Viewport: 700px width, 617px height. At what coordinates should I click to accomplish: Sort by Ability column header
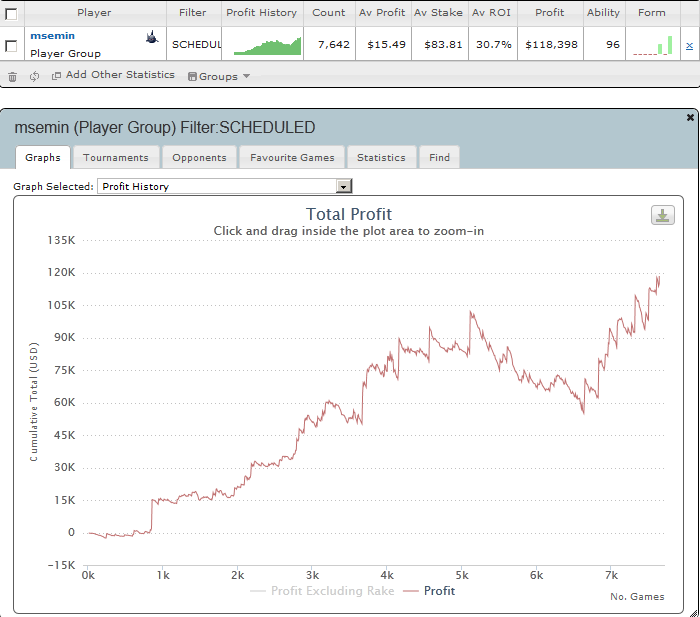(604, 13)
